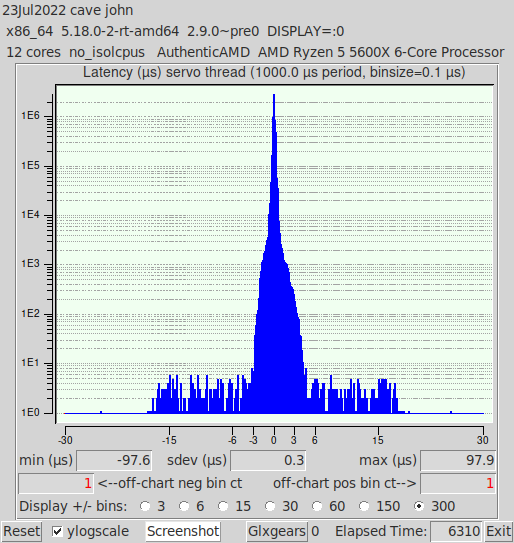514x543 pixels.
Task: Exit the latency histogram
Action: 498,531
